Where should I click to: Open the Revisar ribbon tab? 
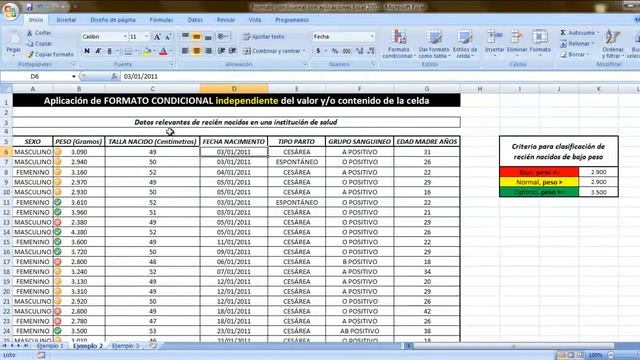225,20
